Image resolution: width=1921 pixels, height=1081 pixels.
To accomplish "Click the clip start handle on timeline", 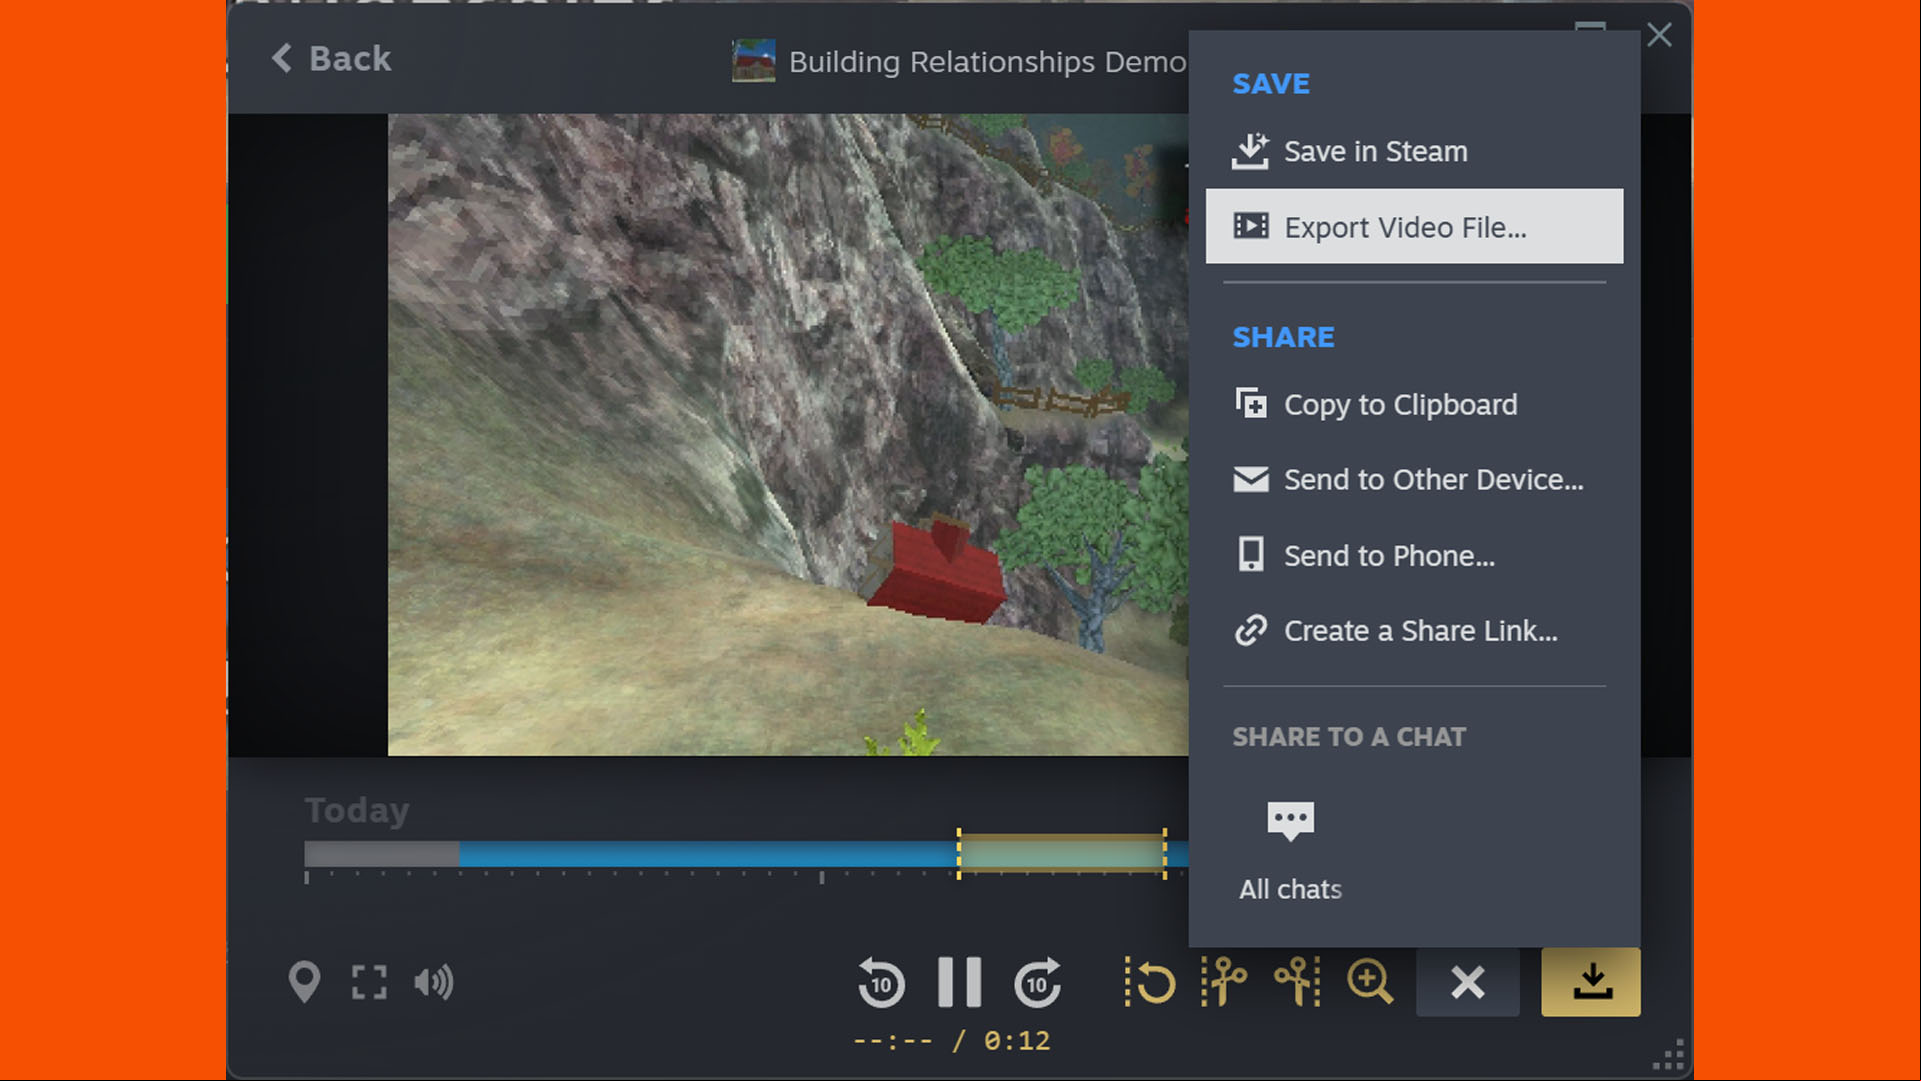I will click(x=959, y=854).
